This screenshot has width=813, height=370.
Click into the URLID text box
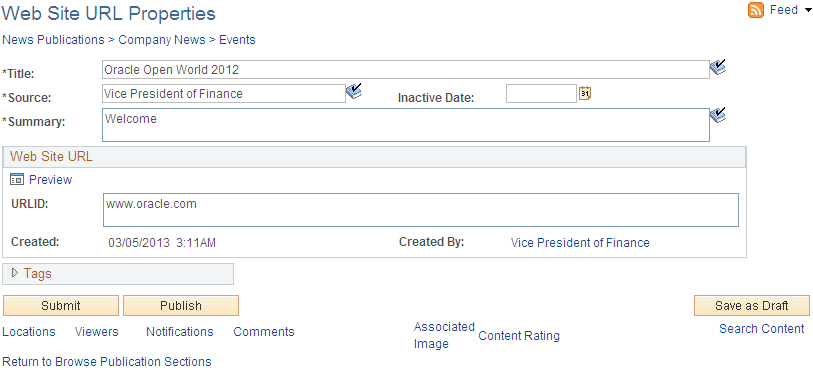coord(421,210)
